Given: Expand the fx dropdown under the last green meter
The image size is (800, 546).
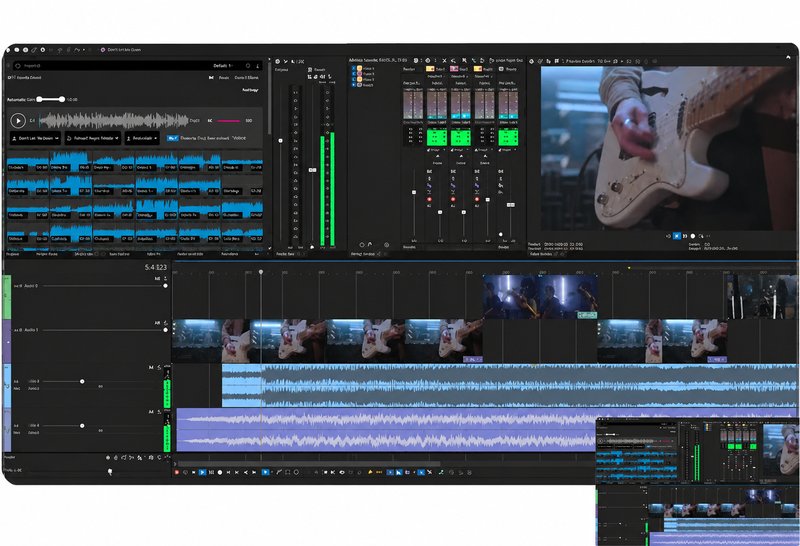Looking at the screenshot, I should [x=507, y=150].
